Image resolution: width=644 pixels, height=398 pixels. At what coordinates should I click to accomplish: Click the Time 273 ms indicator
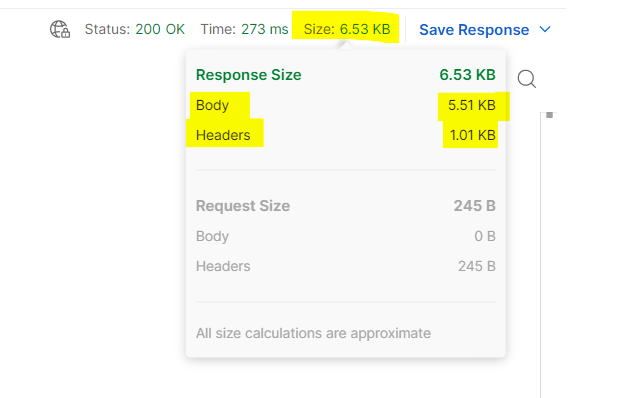tap(244, 29)
